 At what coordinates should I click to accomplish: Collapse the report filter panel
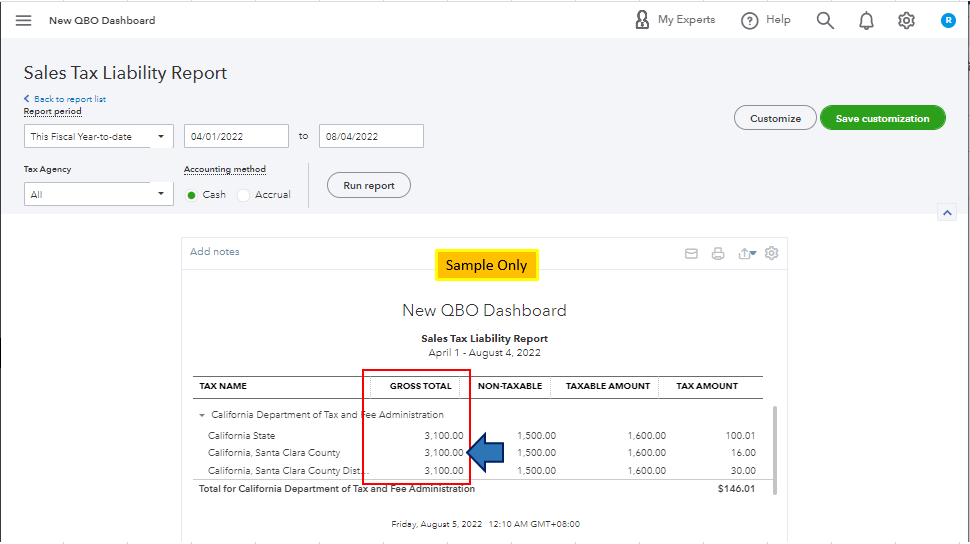click(947, 212)
